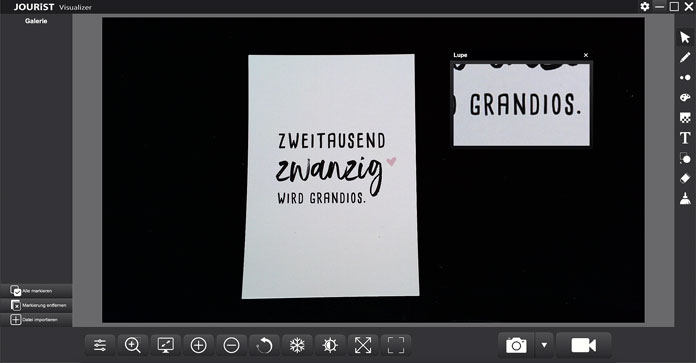Select the pencil drawing tool
Viewport: 696px width, 363px height.
pyautogui.click(x=685, y=57)
